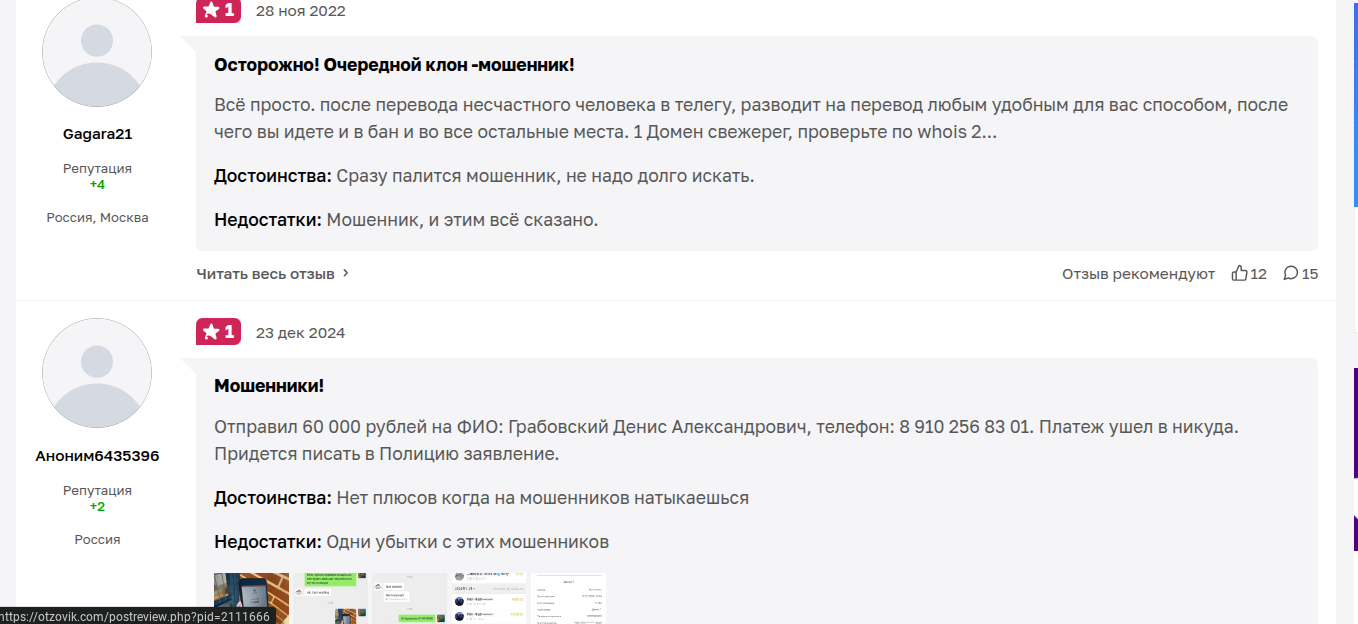Click Gagara21's reputation value +4
1358x624 pixels.
click(97, 184)
